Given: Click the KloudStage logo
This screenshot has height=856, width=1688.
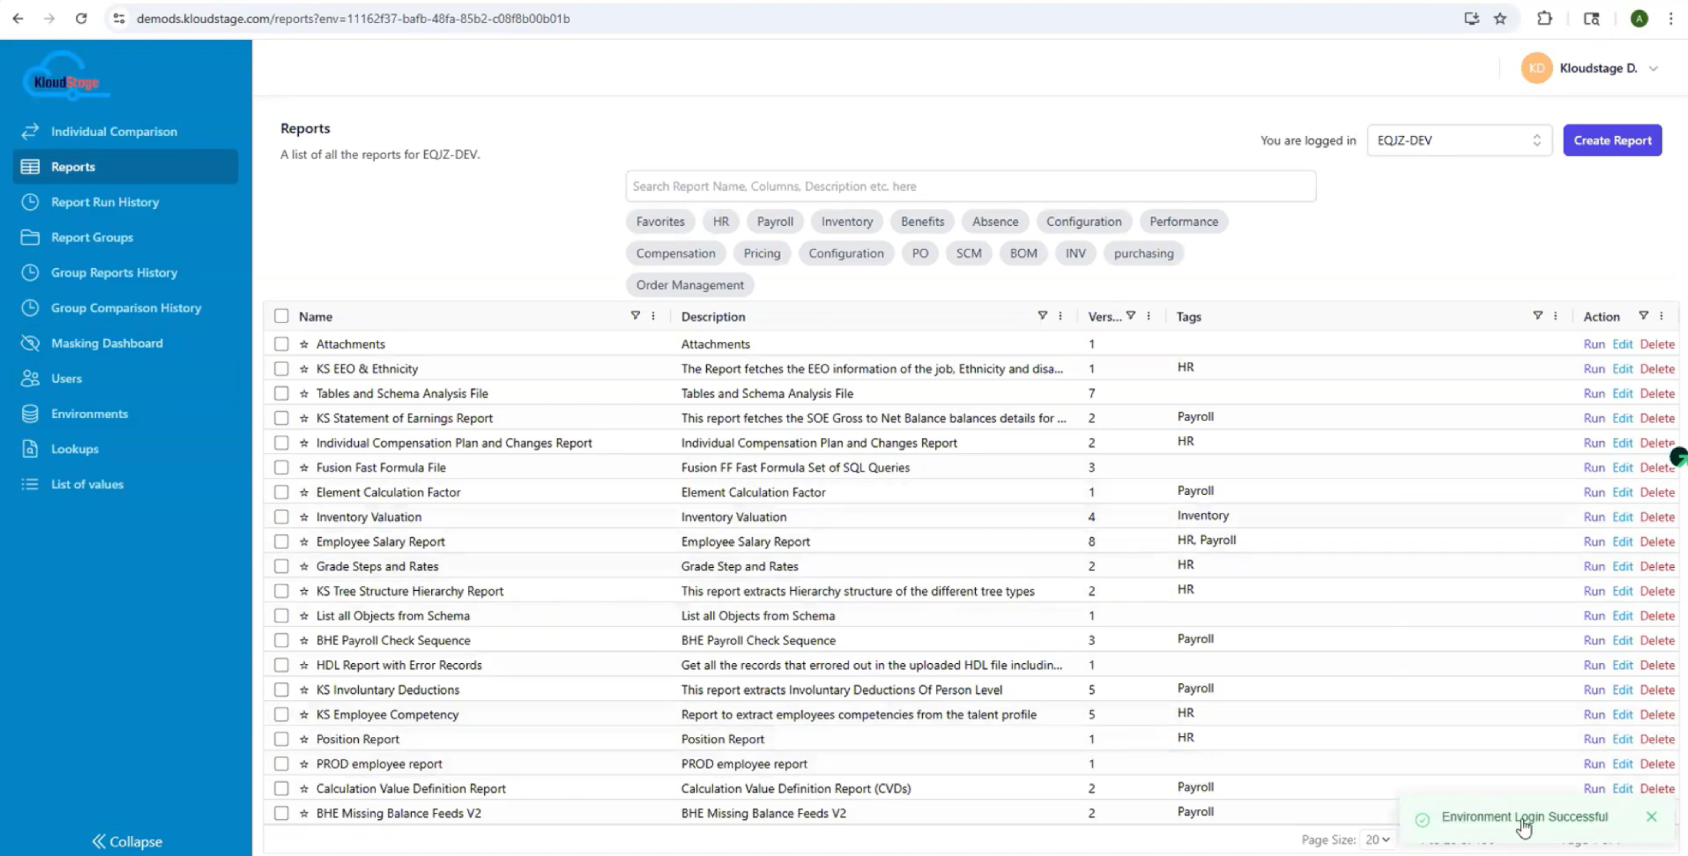Looking at the screenshot, I should pos(66,78).
